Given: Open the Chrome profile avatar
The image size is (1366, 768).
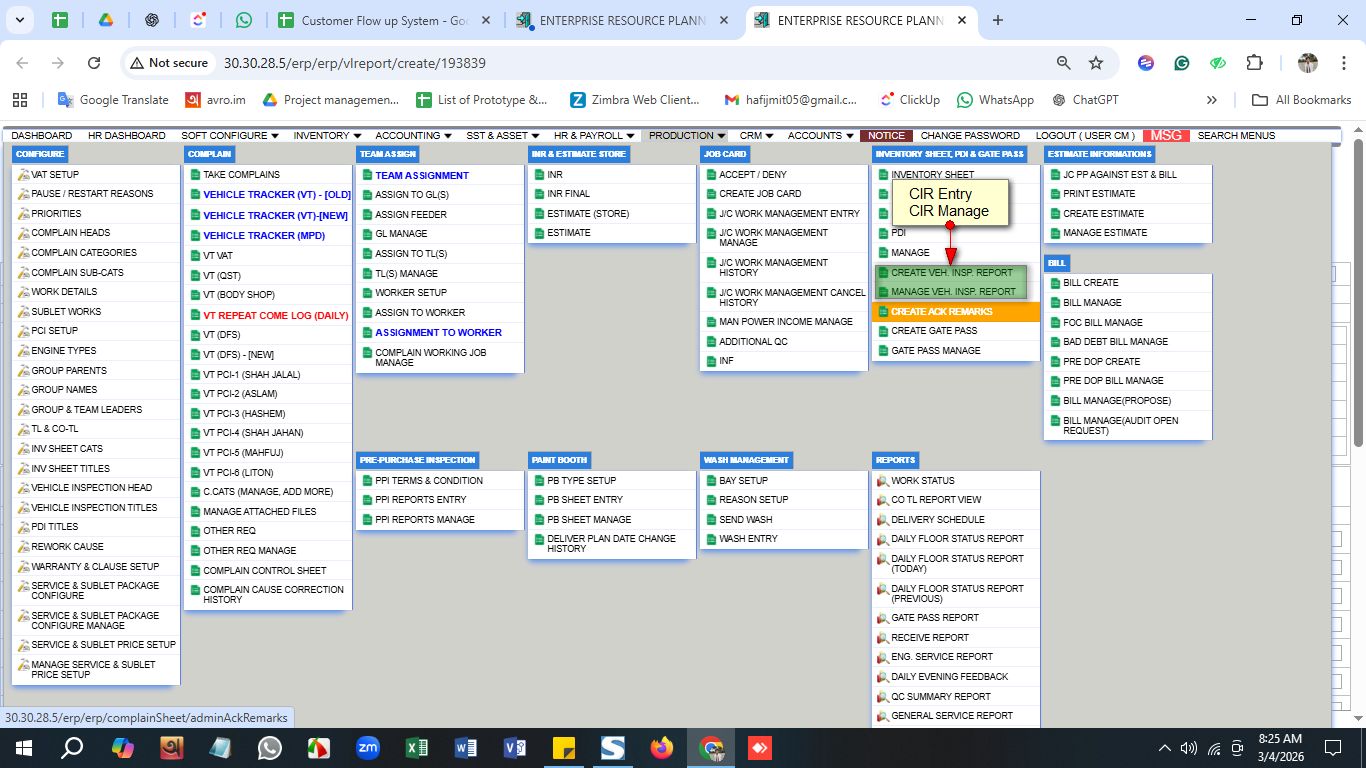Looking at the screenshot, I should coord(1308,63).
